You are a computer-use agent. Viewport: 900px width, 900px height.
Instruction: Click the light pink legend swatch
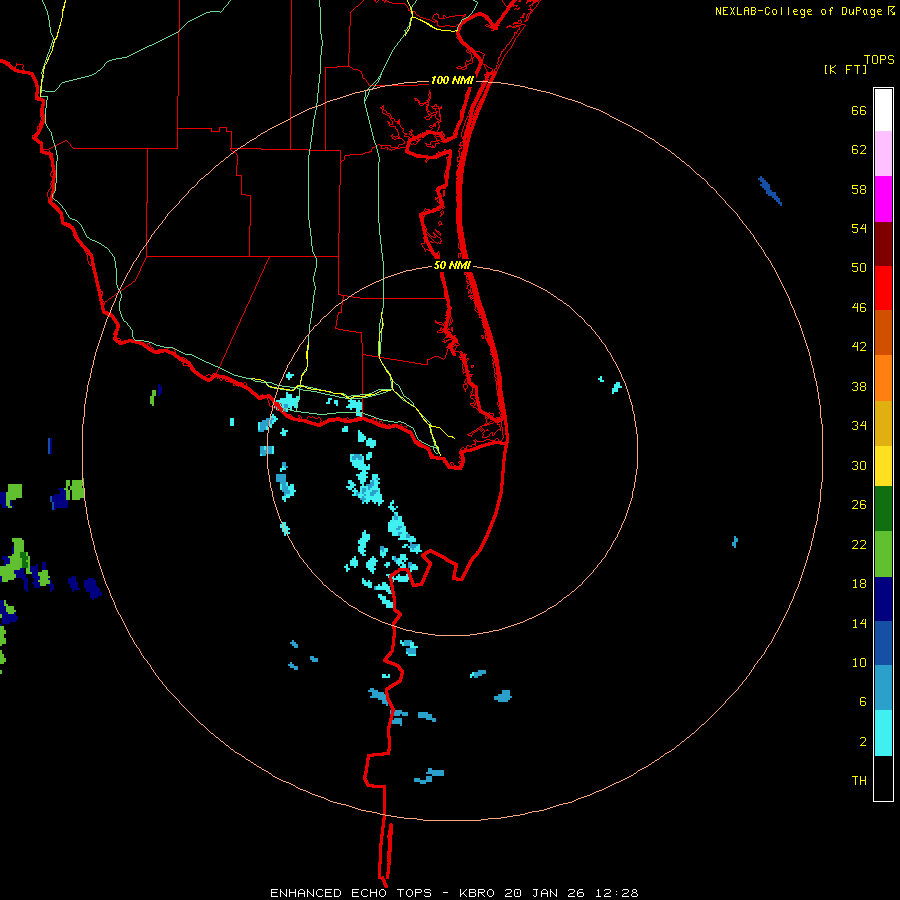coord(883,154)
